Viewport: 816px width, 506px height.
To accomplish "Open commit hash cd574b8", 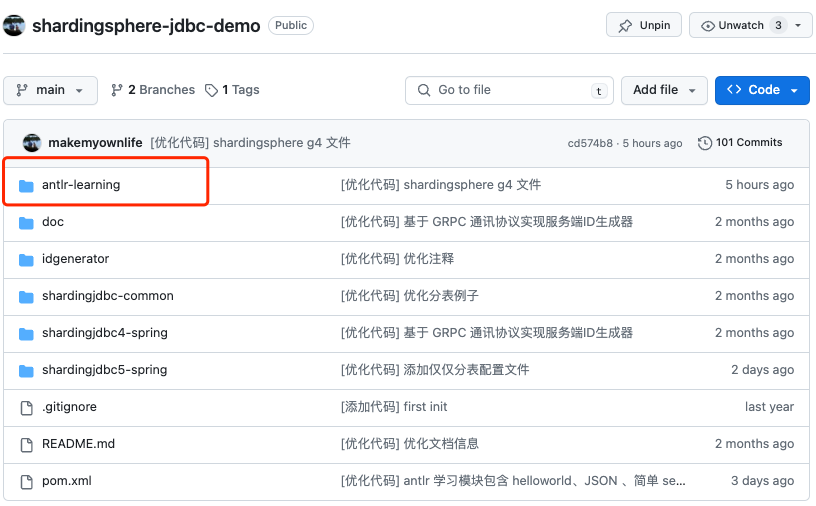I will pyautogui.click(x=590, y=143).
